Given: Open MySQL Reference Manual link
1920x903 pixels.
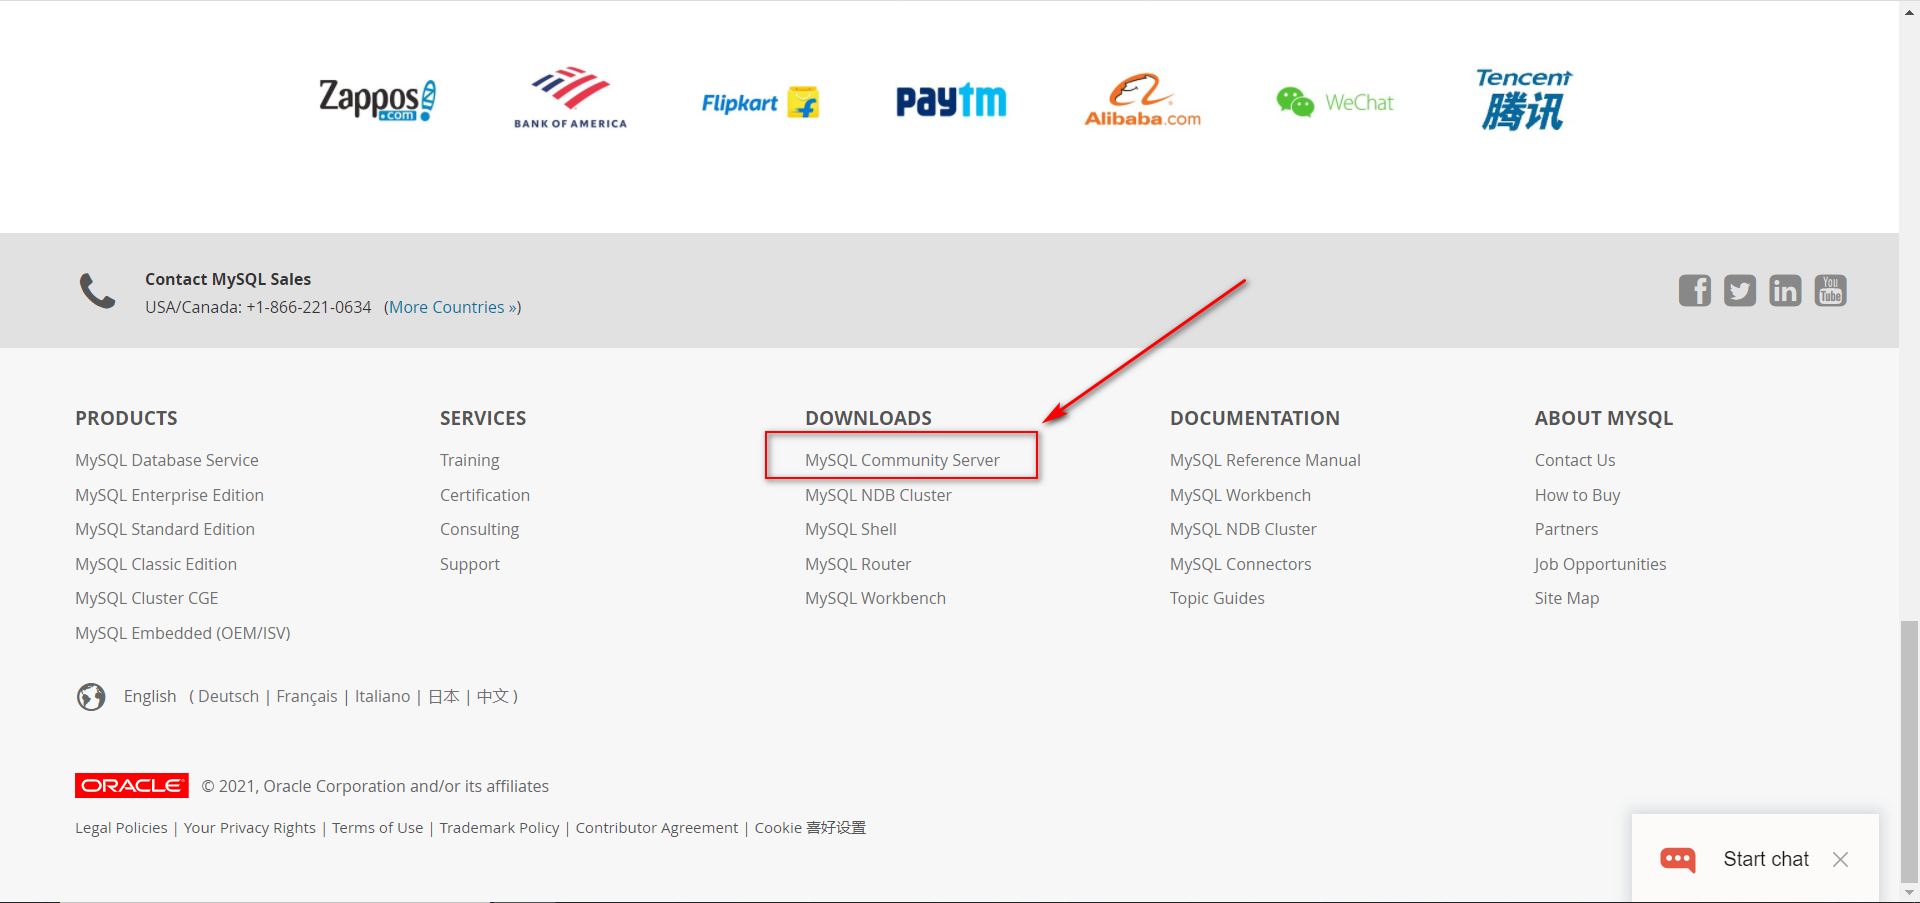Looking at the screenshot, I should pos(1265,460).
